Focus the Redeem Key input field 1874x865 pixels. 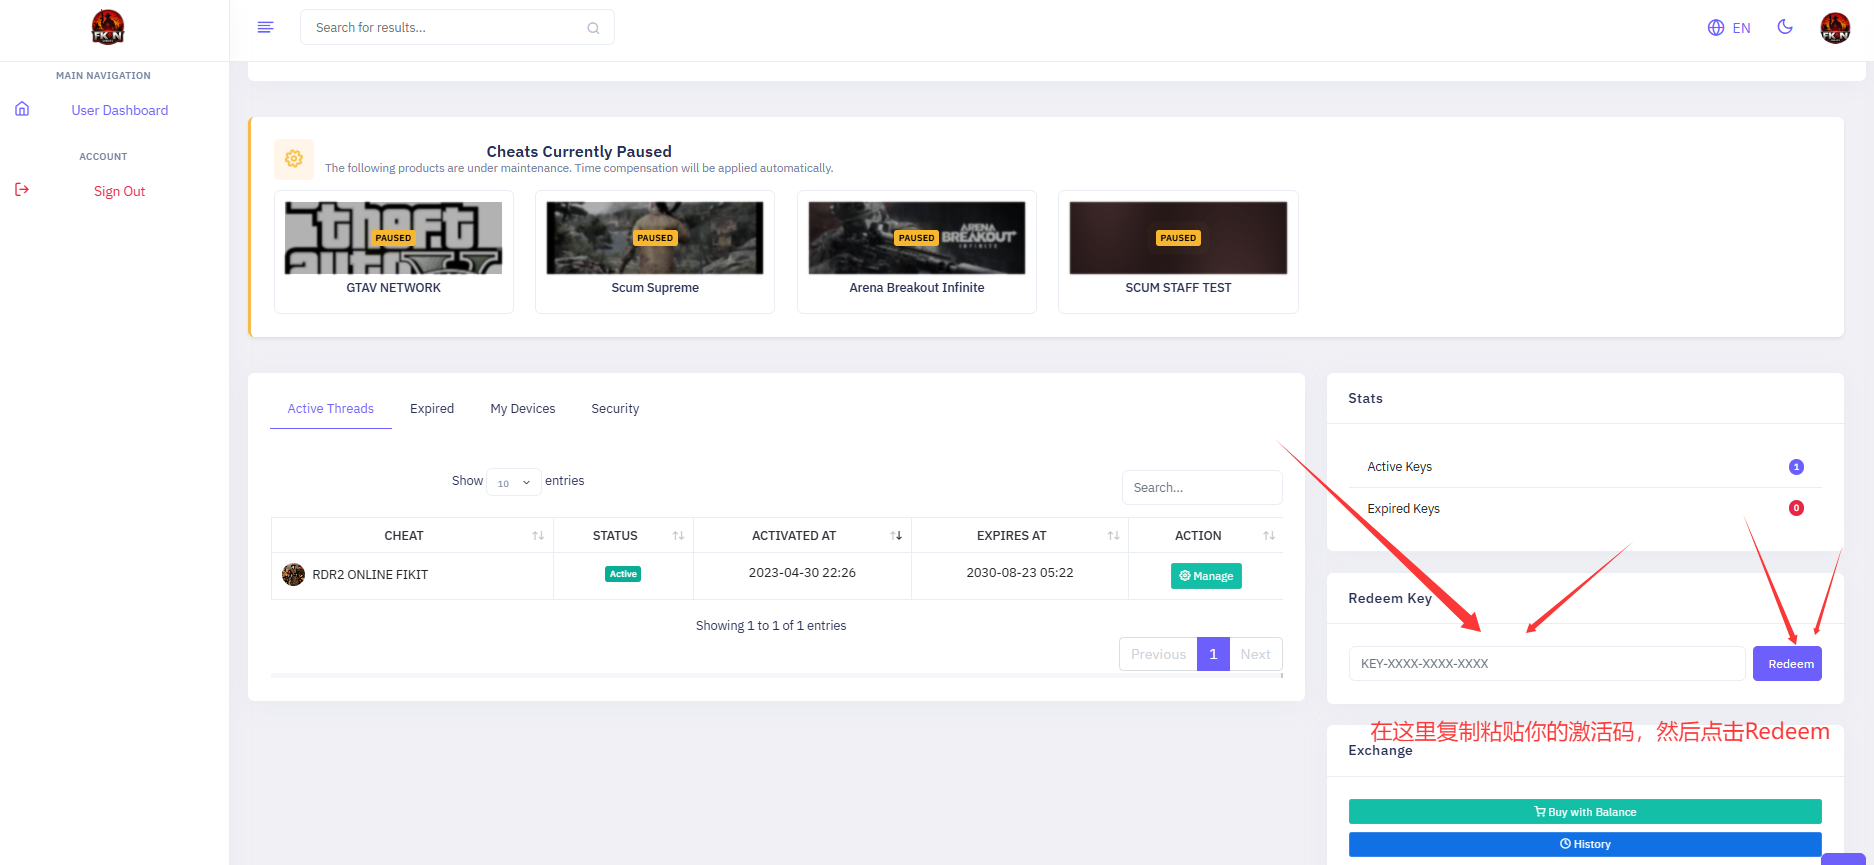[1547, 664]
